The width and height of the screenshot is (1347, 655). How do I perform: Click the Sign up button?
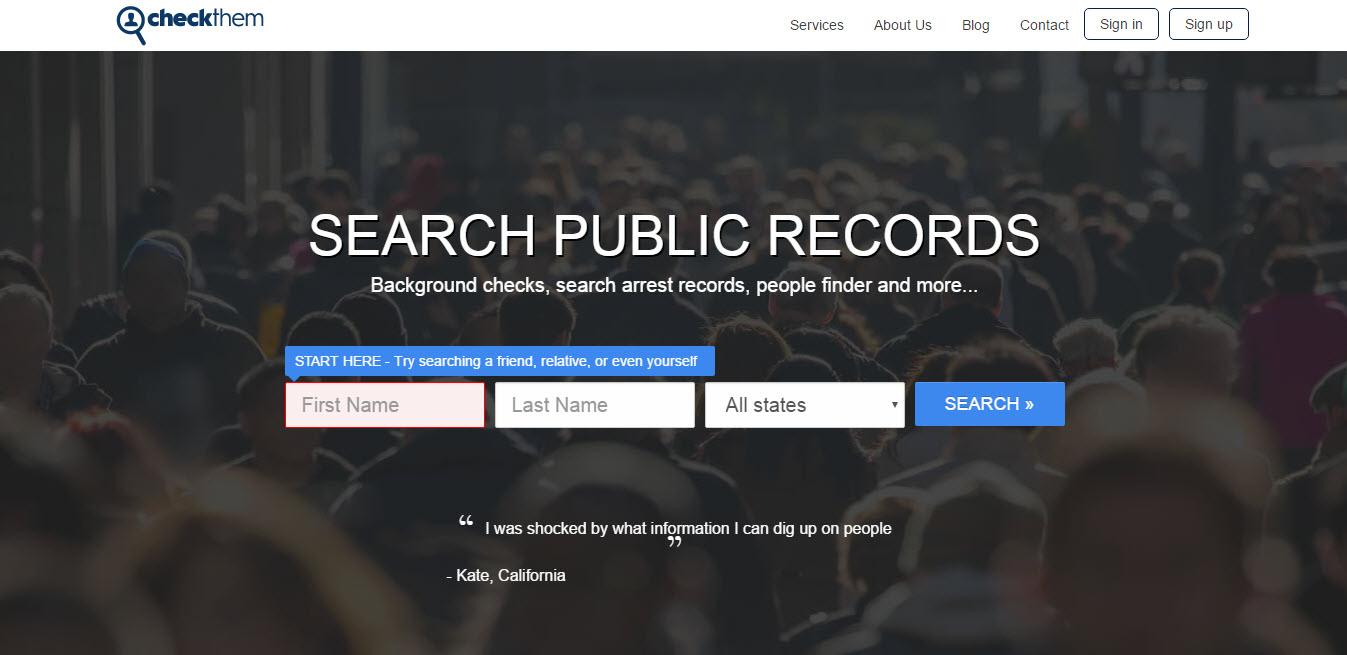[x=1209, y=24]
